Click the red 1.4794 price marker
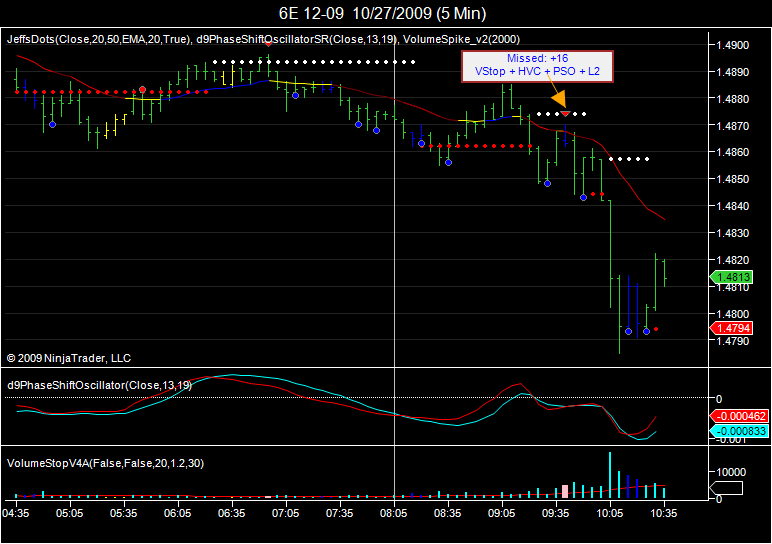 pos(732,328)
